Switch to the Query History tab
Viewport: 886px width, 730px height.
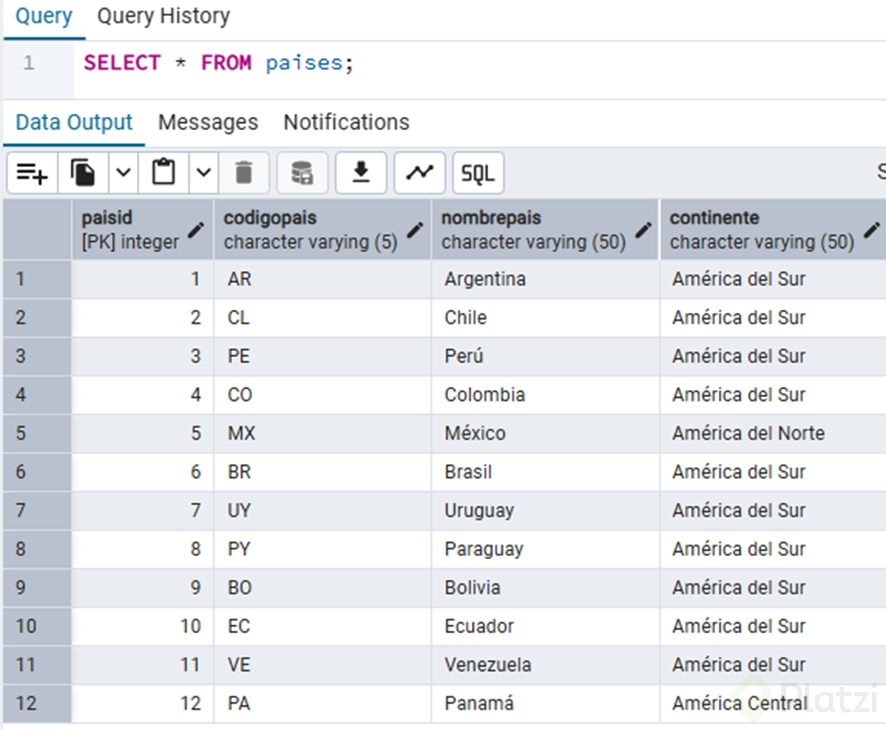[163, 16]
